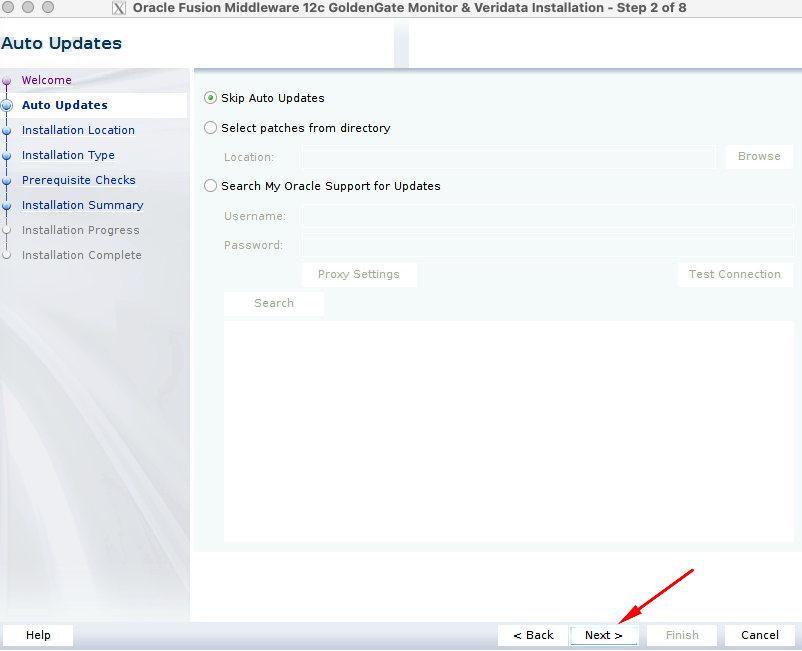The width and height of the screenshot is (802, 651).
Task: Click the empty search results list area
Action: [x=508, y=431]
